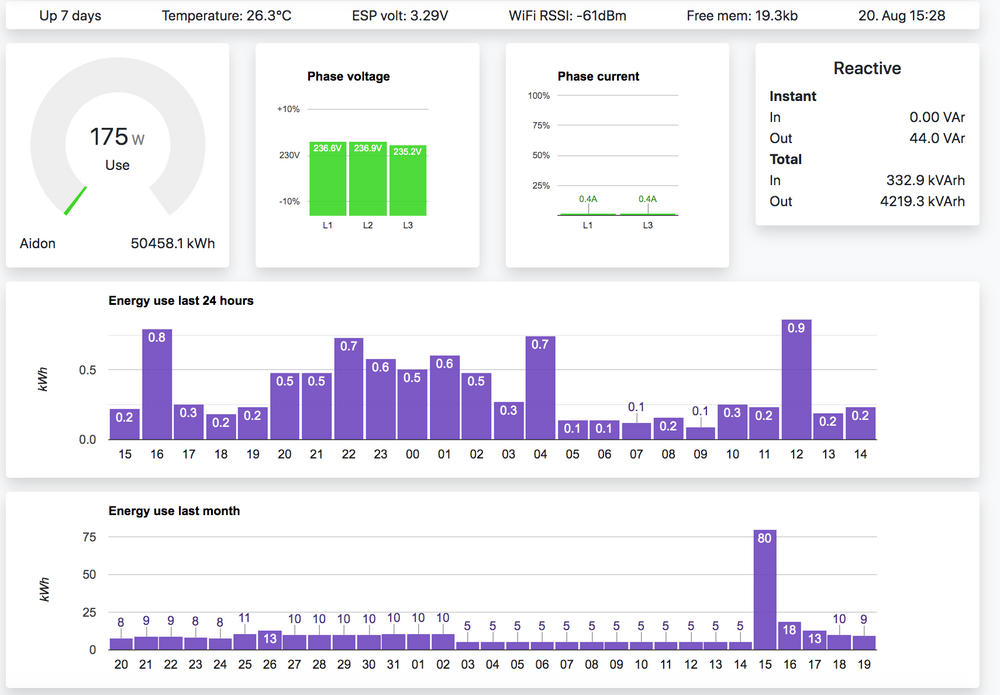Click the hour 12 bar showing 0.9 kWh
The height and width of the screenshot is (695, 1000).
click(796, 380)
